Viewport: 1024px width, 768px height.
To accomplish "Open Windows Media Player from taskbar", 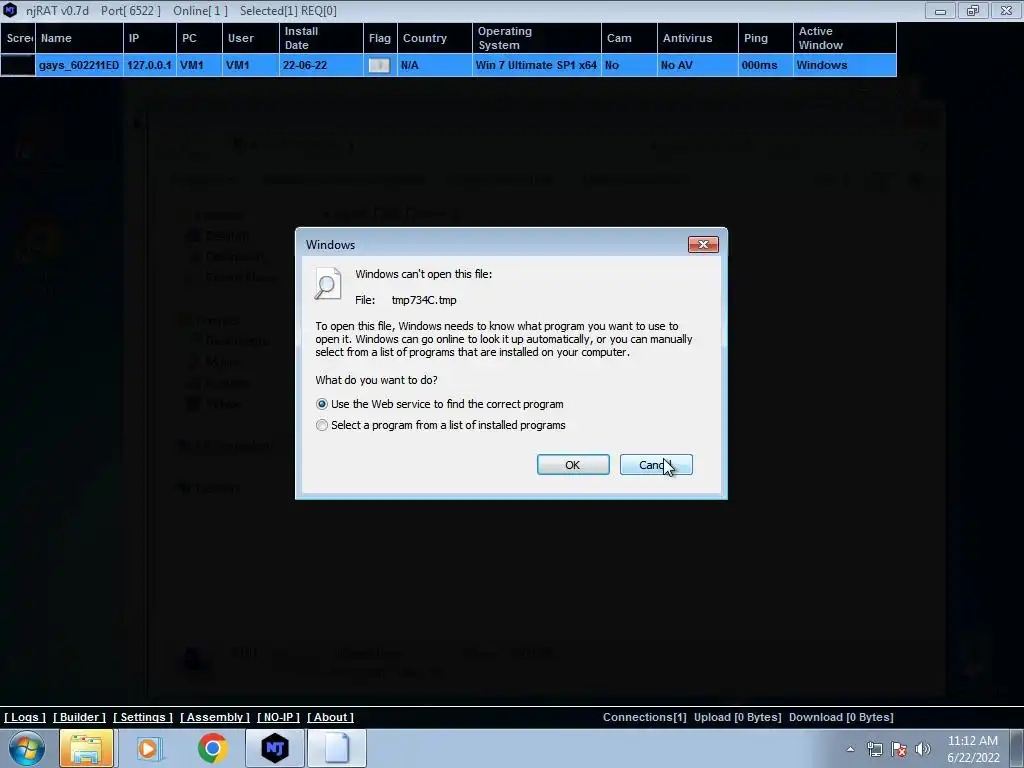I will [x=149, y=748].
